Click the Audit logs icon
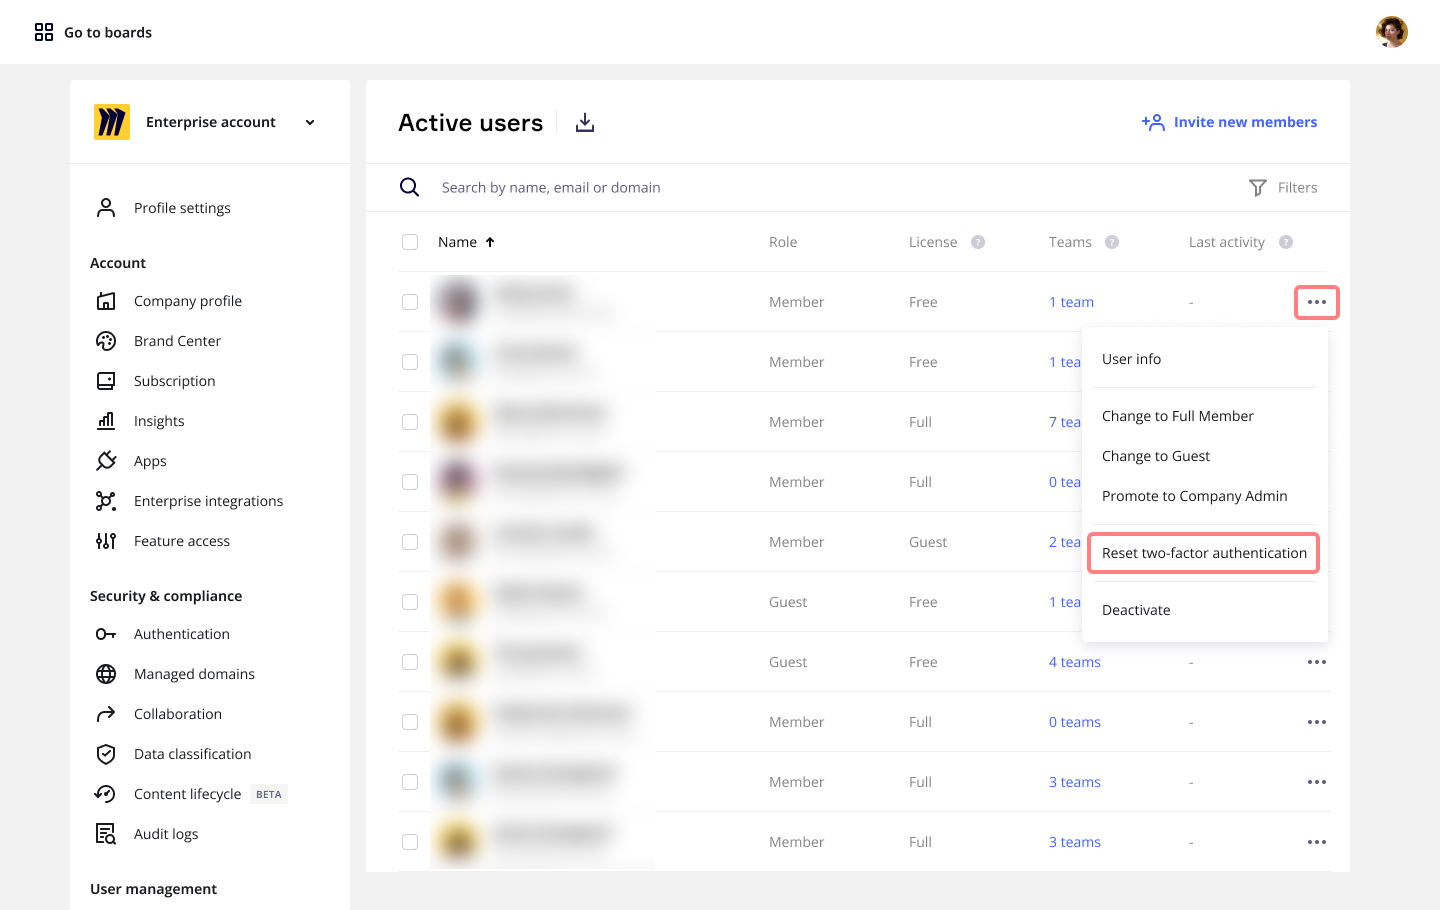The width and height of the screenshot is (1440, 910). pyautogui.click(x=106, y=834)
